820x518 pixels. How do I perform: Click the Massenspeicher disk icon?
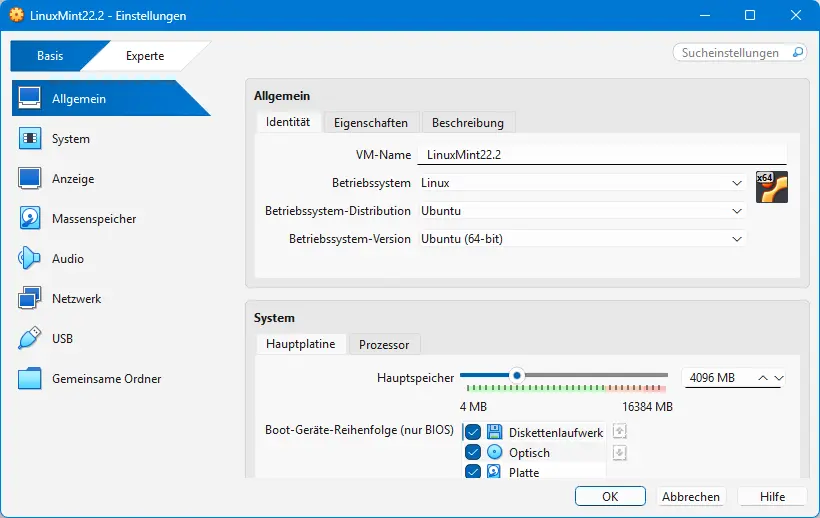pos(30,219)
